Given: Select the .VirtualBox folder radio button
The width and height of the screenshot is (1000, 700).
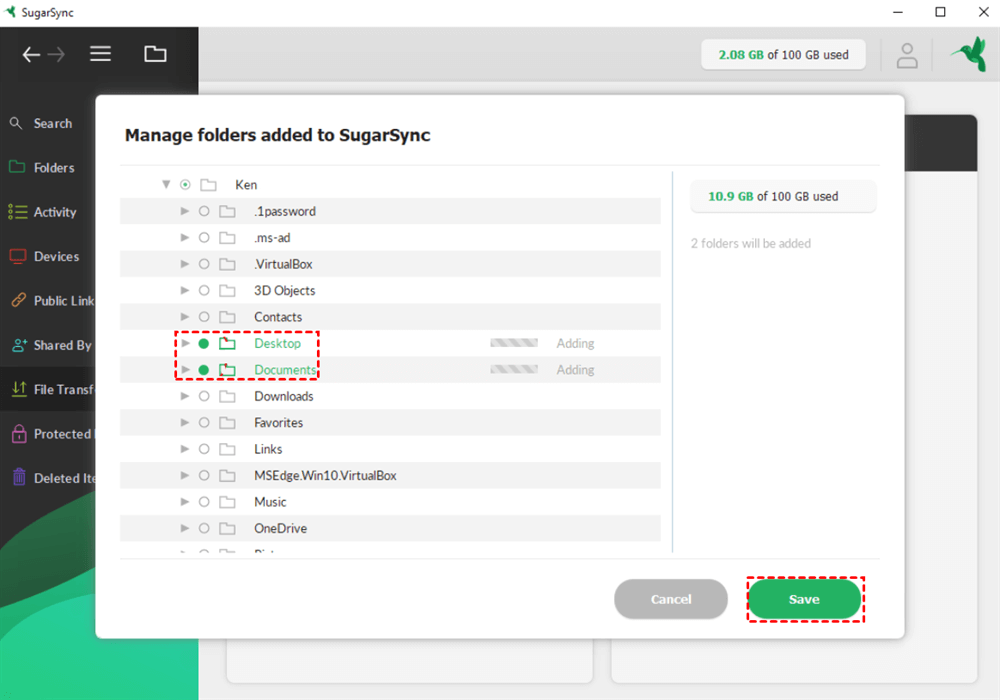Looking at the screenshot, I should coord(204,264).
